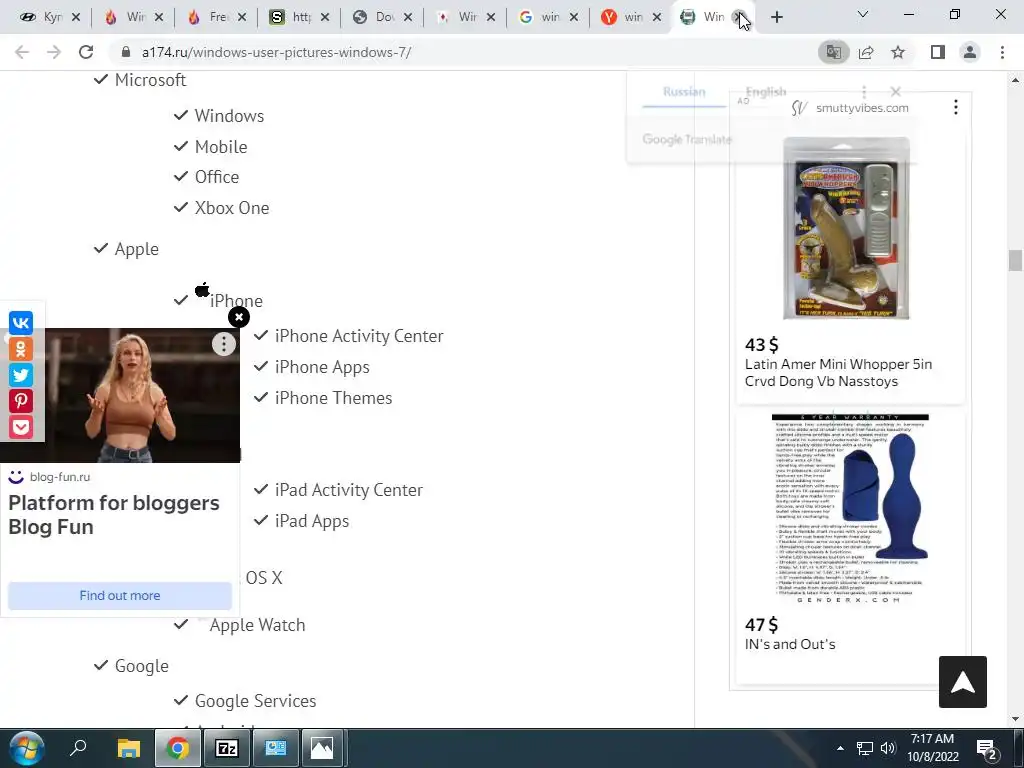The height and width of the screenshot is (768, 1024).
Task: Open a new browser tab
Action: (x=776, y=17)
